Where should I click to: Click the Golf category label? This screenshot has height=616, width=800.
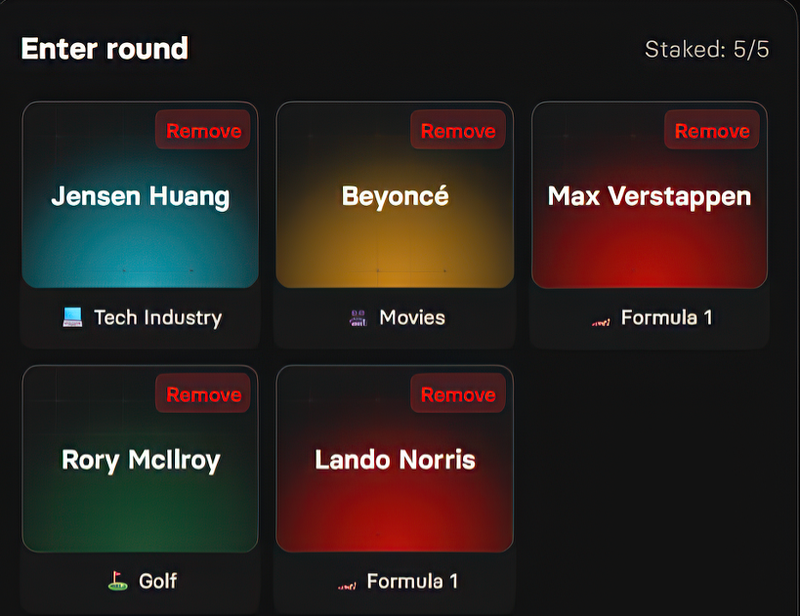158,581
